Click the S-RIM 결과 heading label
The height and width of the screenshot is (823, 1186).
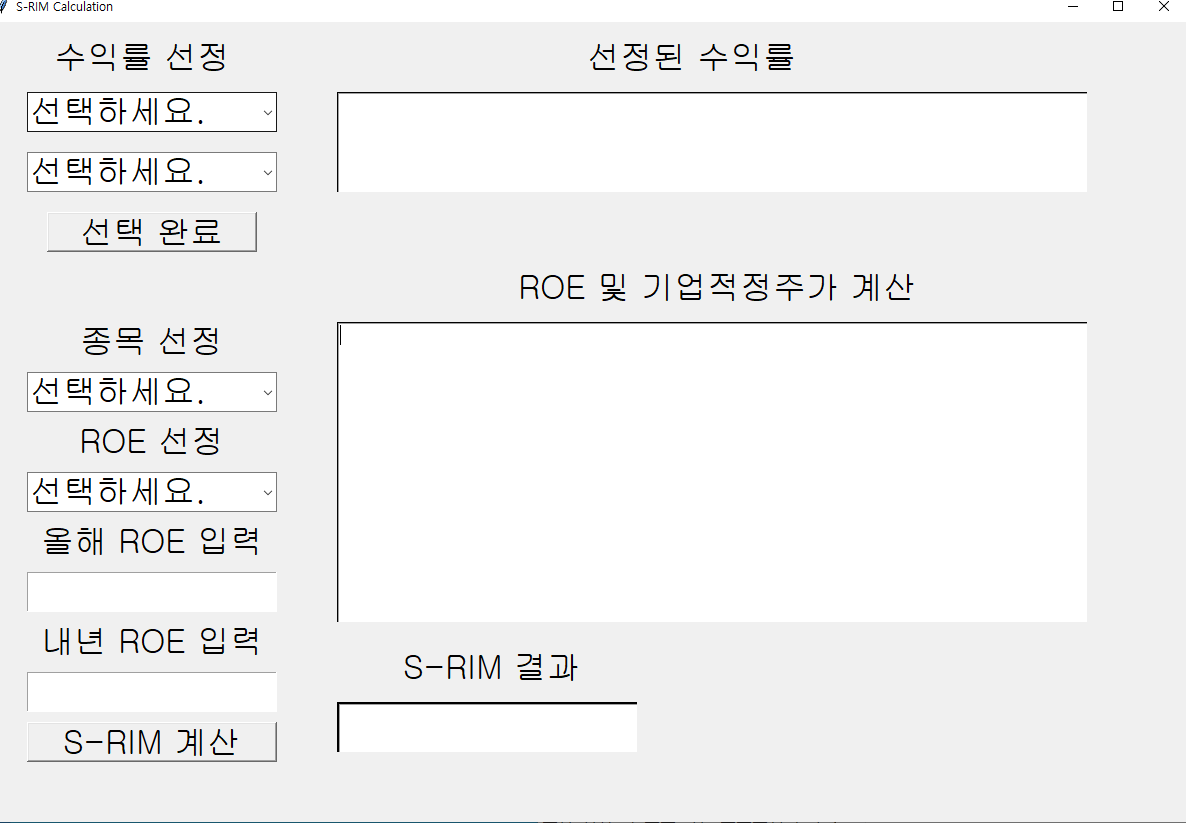(488, 667)
